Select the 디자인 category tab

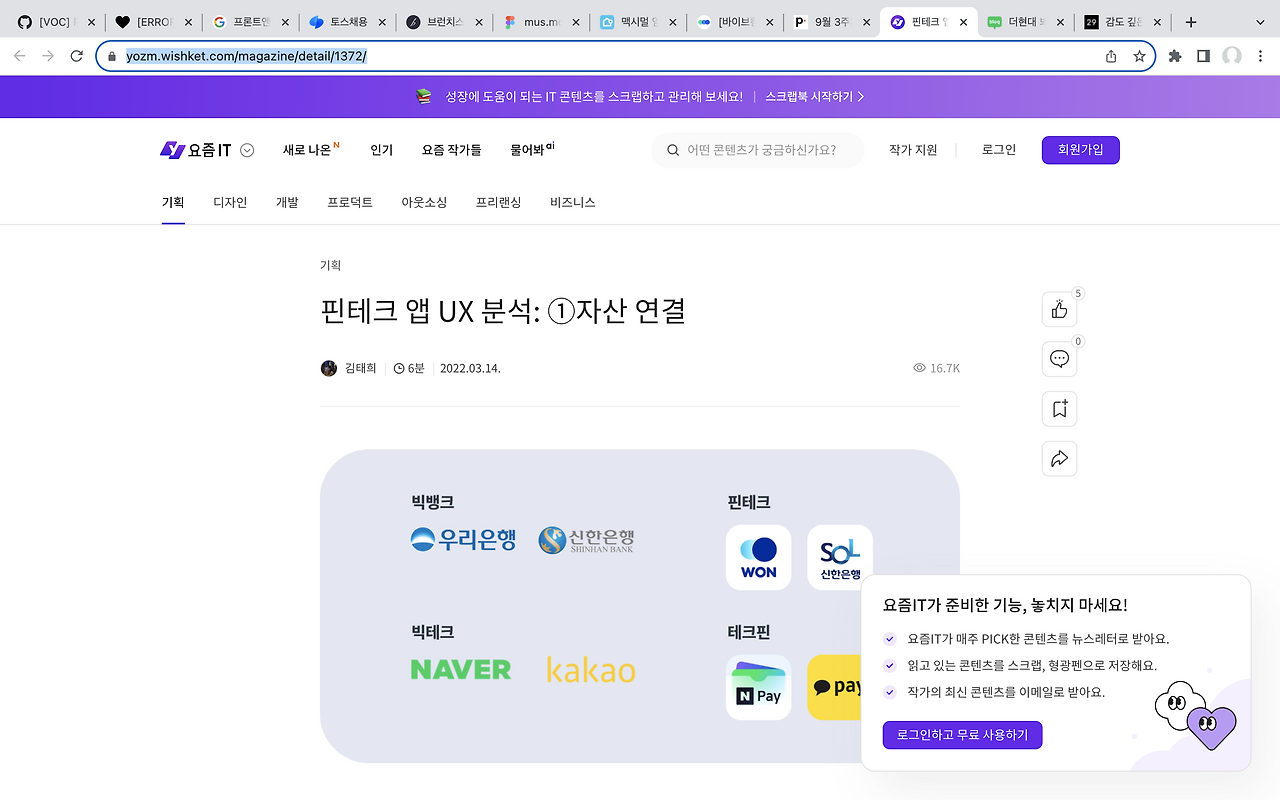(230, 202)
